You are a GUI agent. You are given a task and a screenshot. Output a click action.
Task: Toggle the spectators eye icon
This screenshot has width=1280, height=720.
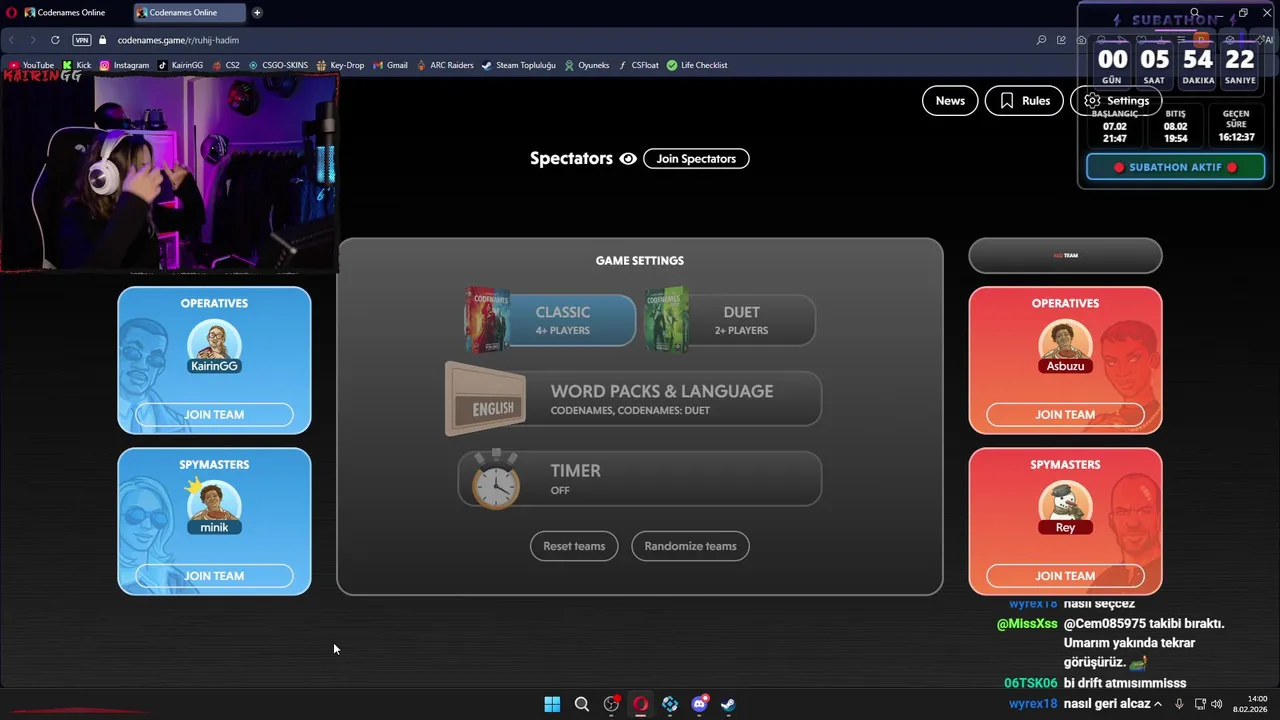pos(628,159)
